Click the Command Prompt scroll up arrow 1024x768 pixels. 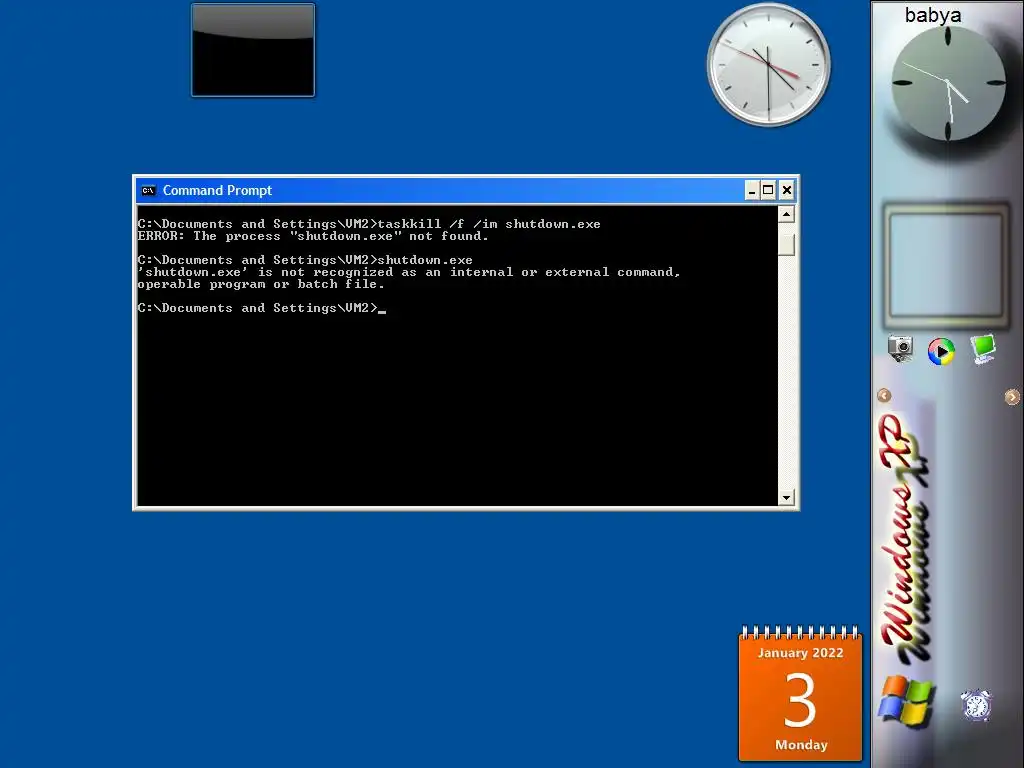point(786,214)
